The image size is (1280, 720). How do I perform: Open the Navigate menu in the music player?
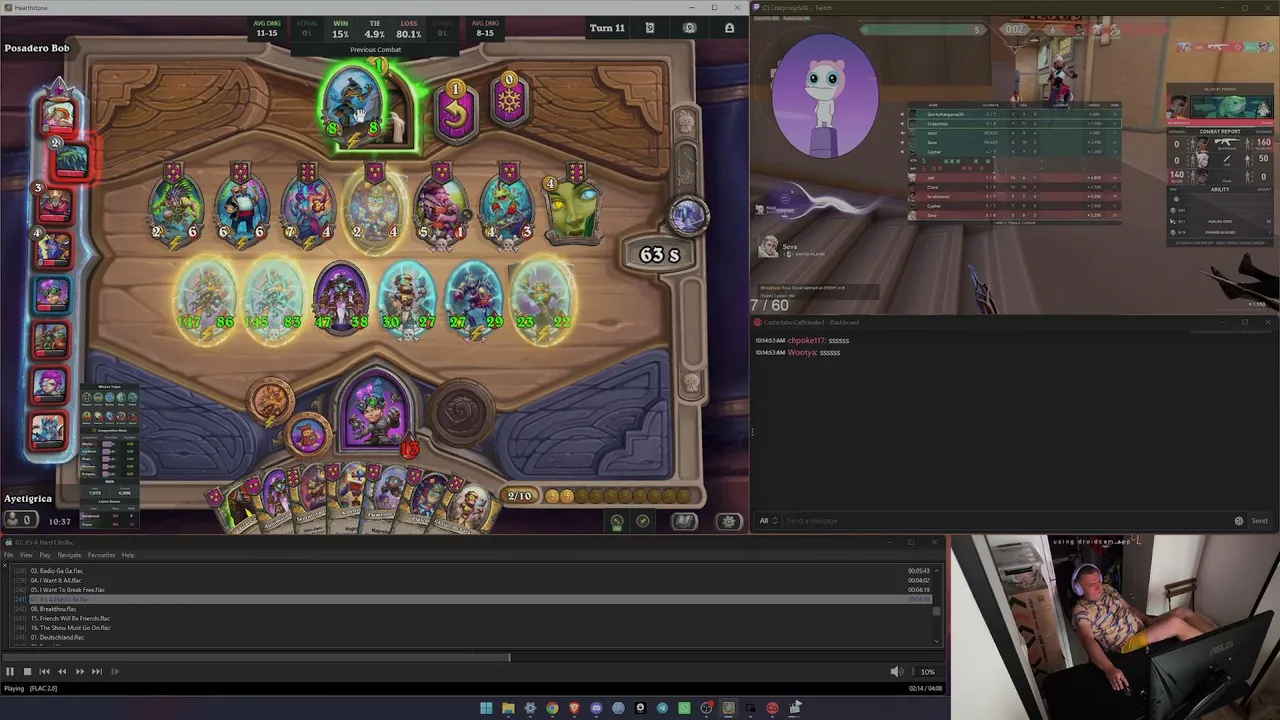[69, 555]
